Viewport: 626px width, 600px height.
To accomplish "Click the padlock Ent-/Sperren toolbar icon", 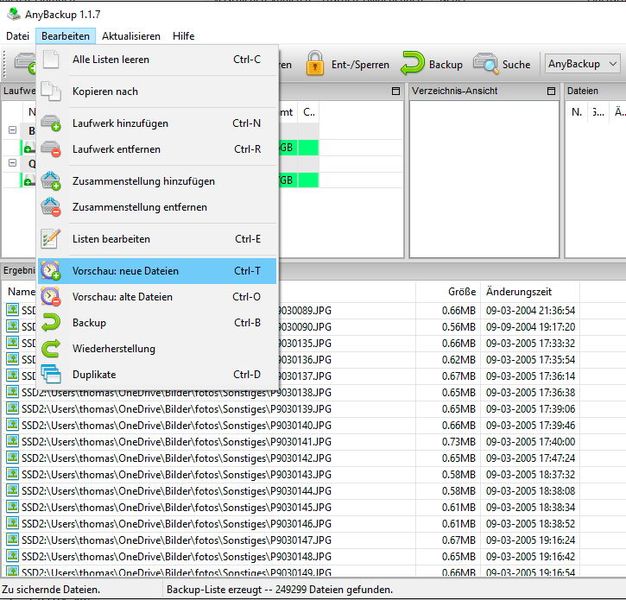I will tap(315, 63).
